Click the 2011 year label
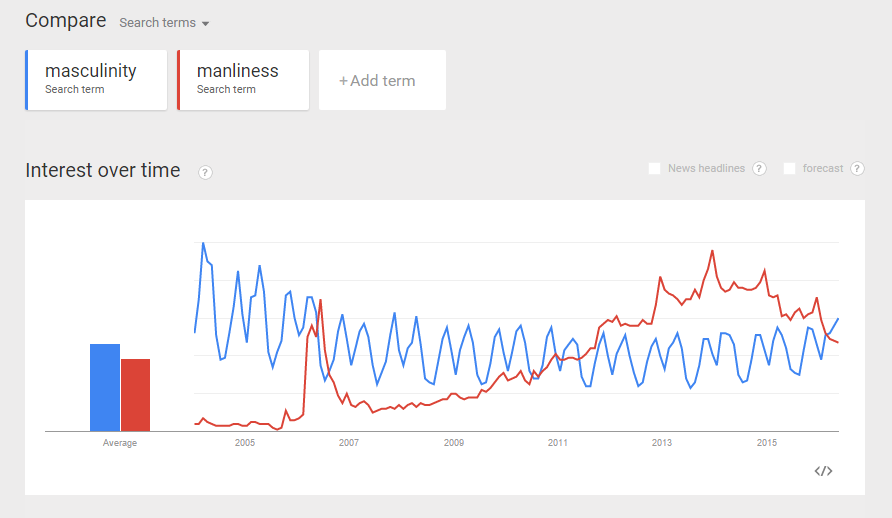 [x=558, y=443]
